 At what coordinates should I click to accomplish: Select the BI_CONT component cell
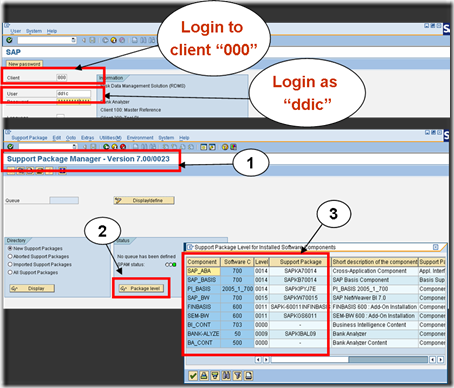[203, 325]
